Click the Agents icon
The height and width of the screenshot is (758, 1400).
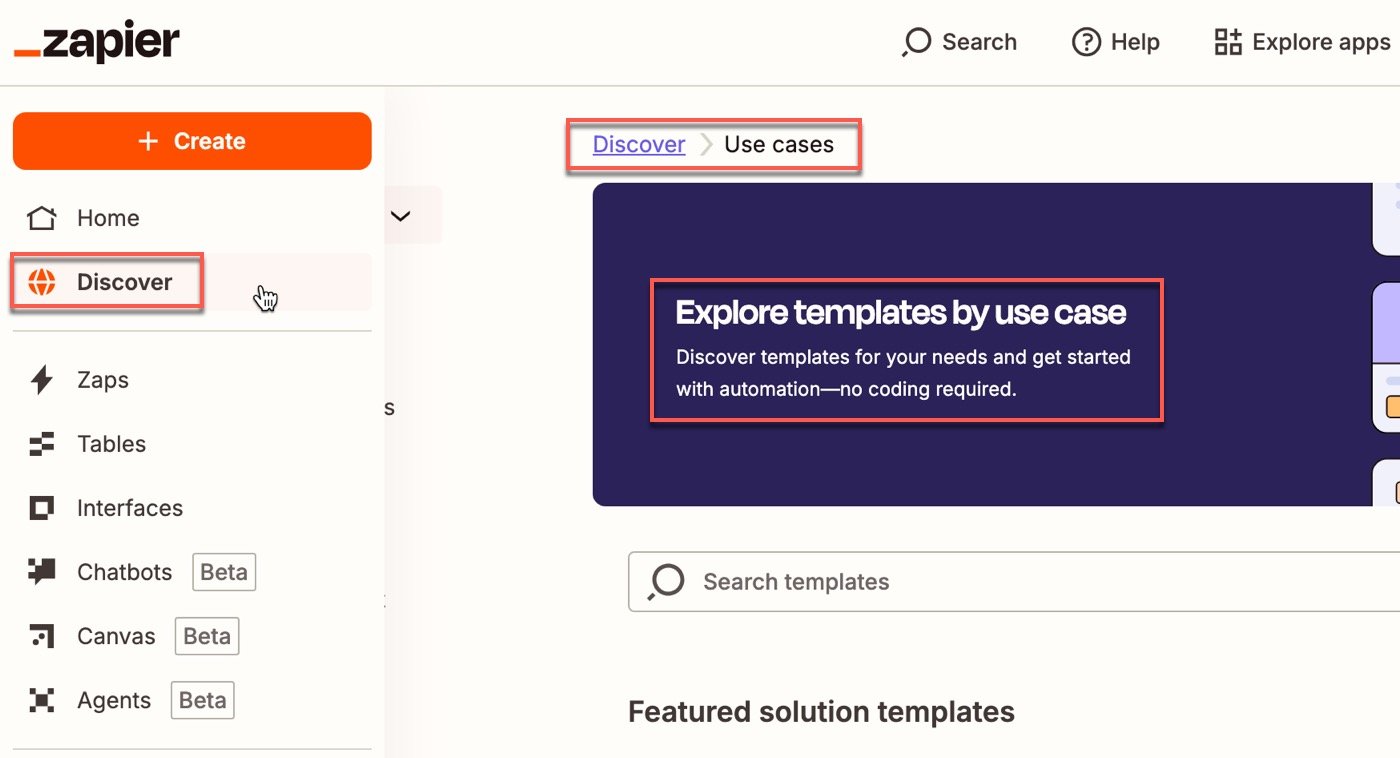click(x=41, y=700)
